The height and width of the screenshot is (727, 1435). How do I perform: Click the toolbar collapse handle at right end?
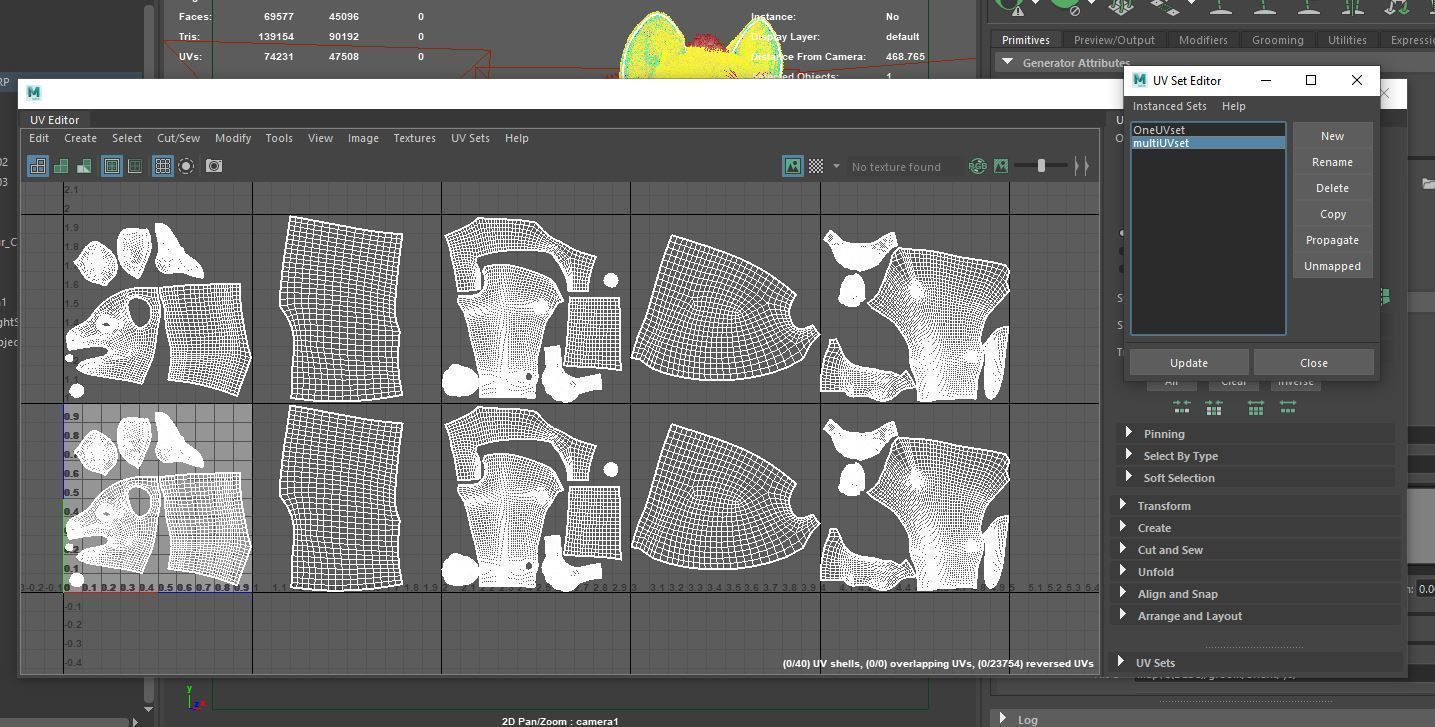pos(1081,166)
